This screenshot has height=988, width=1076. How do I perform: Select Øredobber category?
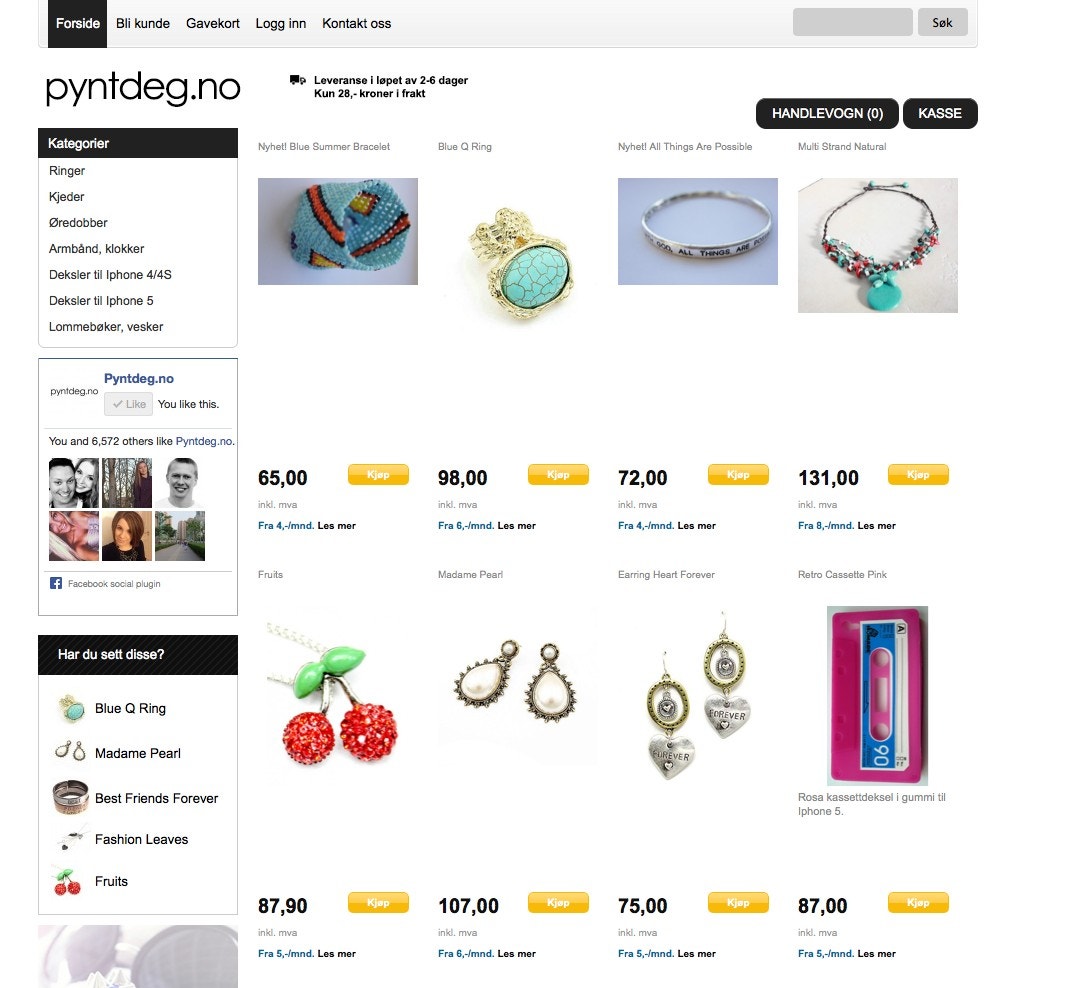coord(78,222)
